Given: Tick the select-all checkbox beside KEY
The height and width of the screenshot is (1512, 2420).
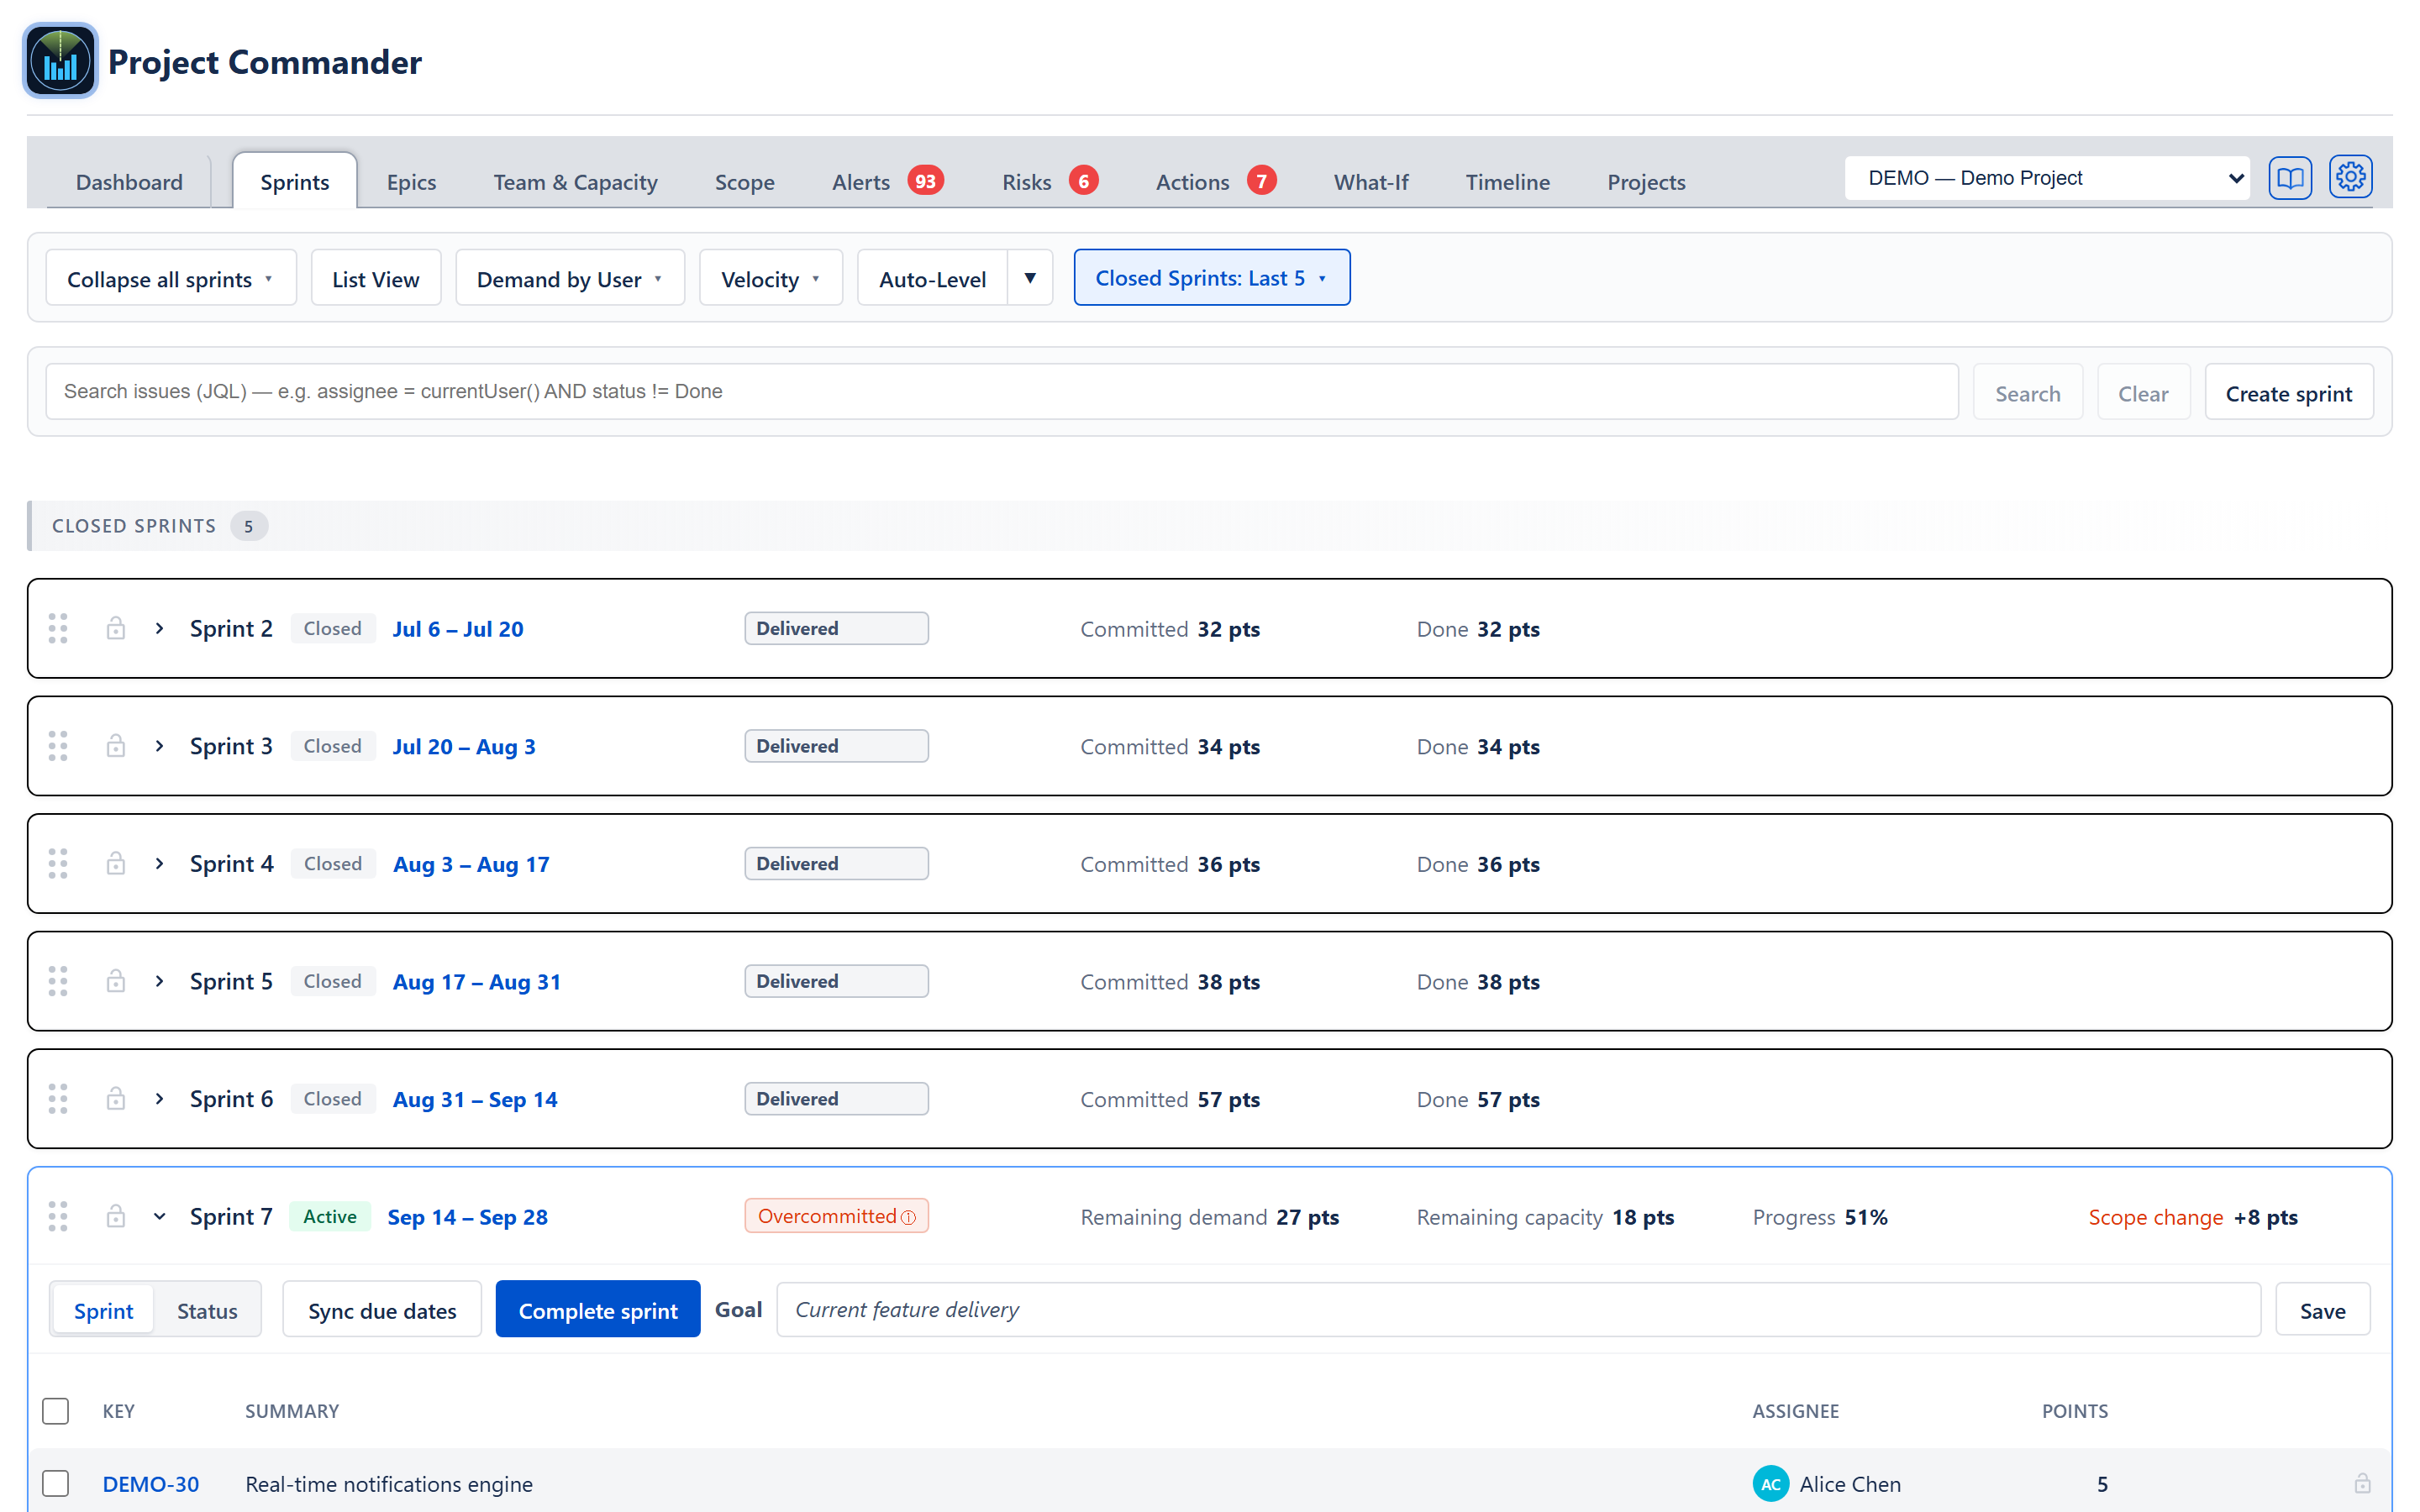Looking at the screenshot, I should coord(56,1411).
